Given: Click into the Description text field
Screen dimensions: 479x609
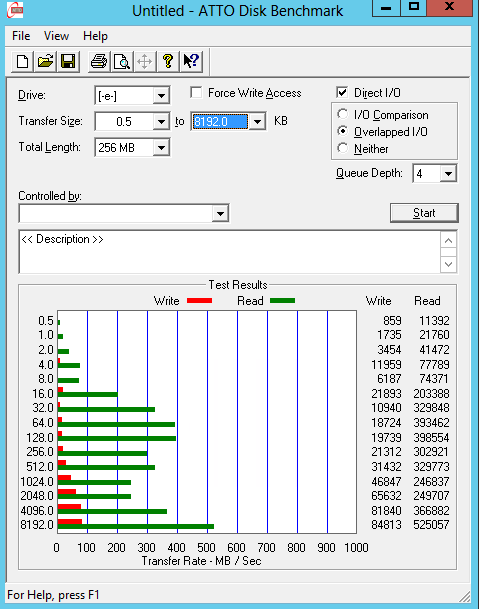Looking at the screenshot, I should [230, 252].
